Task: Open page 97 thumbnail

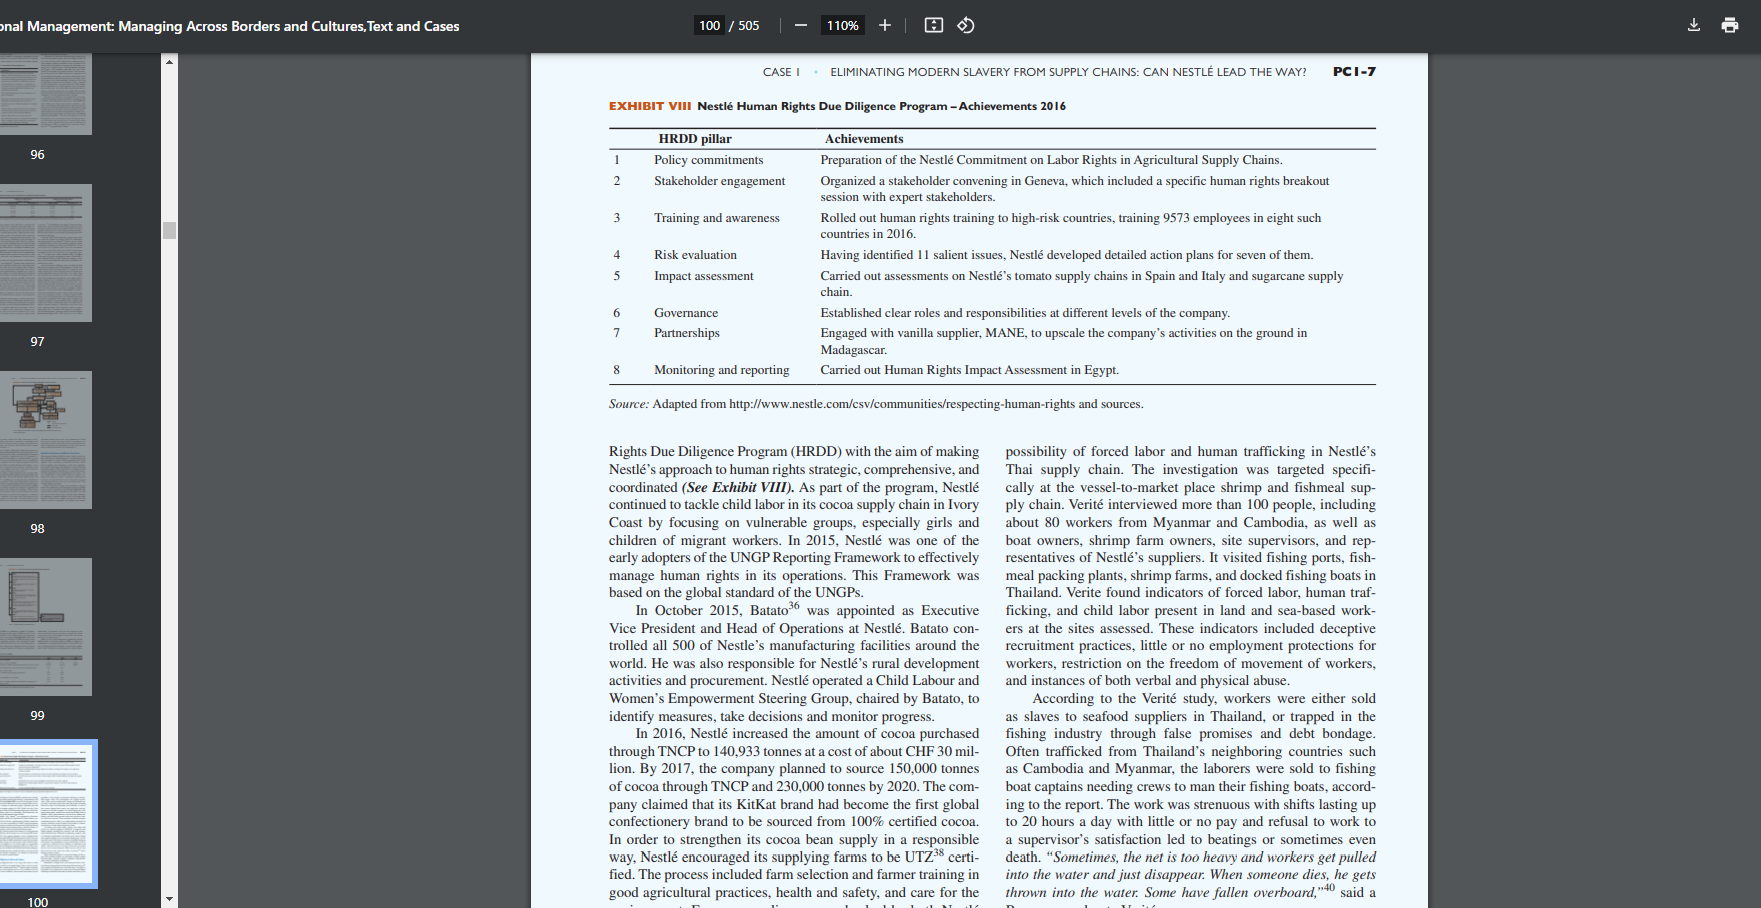Action: 45,253
